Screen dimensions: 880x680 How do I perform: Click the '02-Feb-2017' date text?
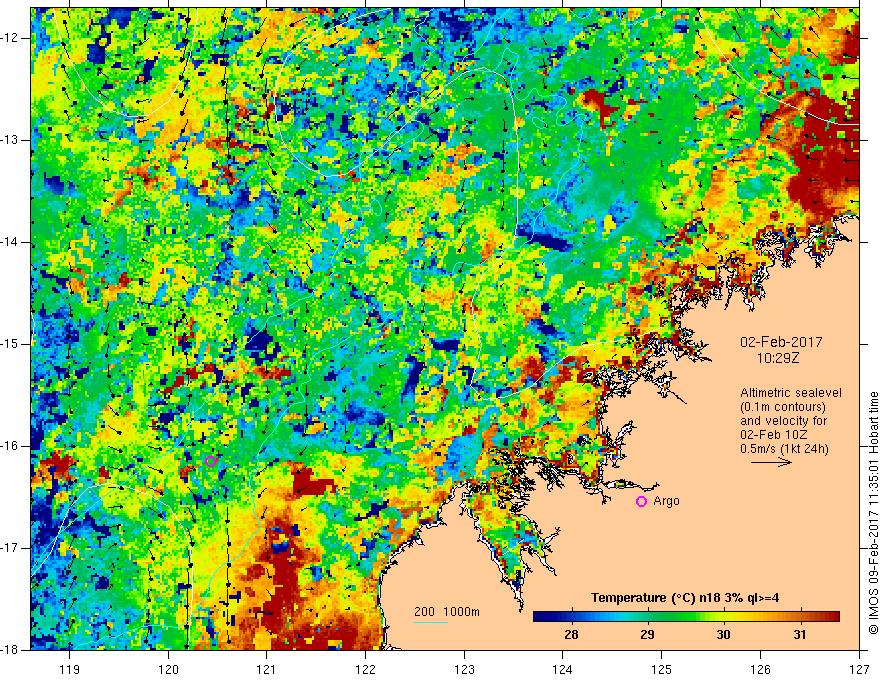[781, 342]
